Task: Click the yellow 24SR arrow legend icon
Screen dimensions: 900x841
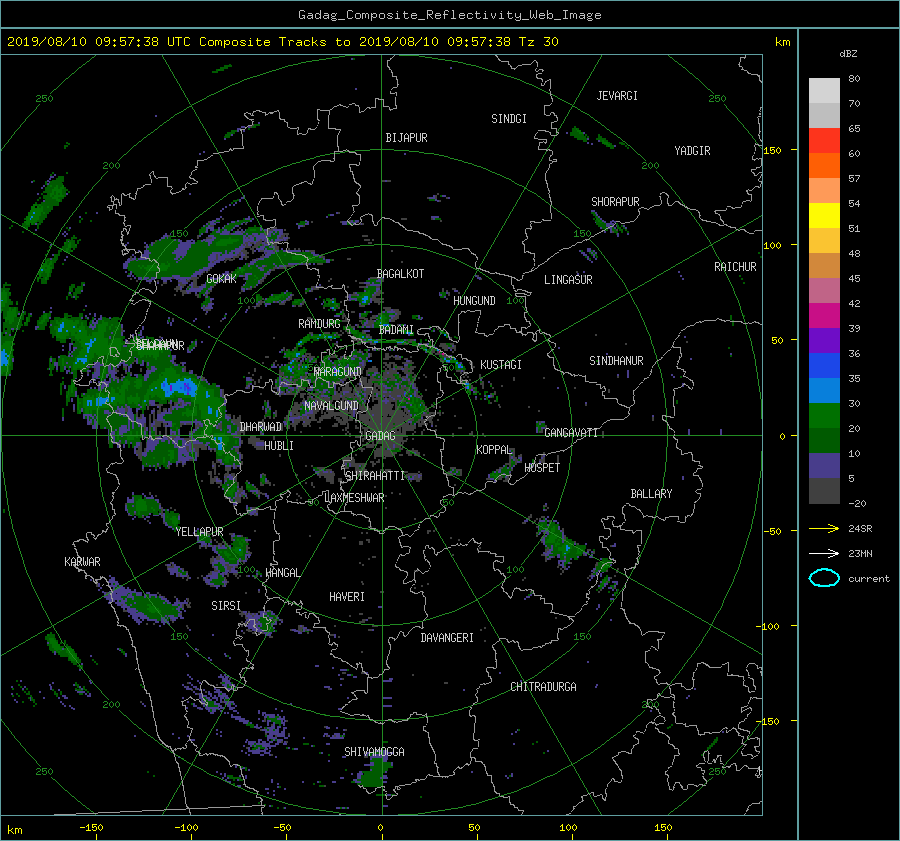Action: tap(824, 529)
